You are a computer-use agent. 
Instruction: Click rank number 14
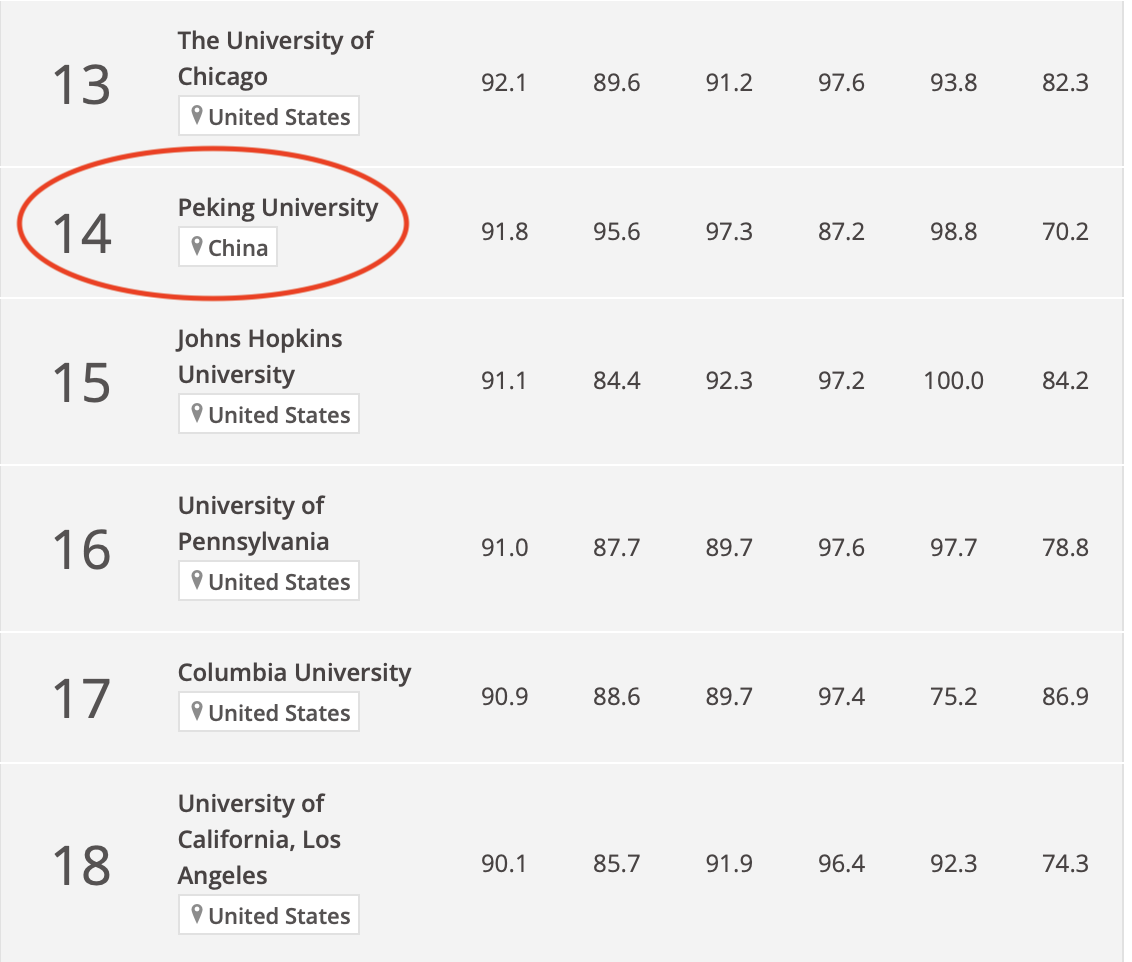(x=82, y=234)
